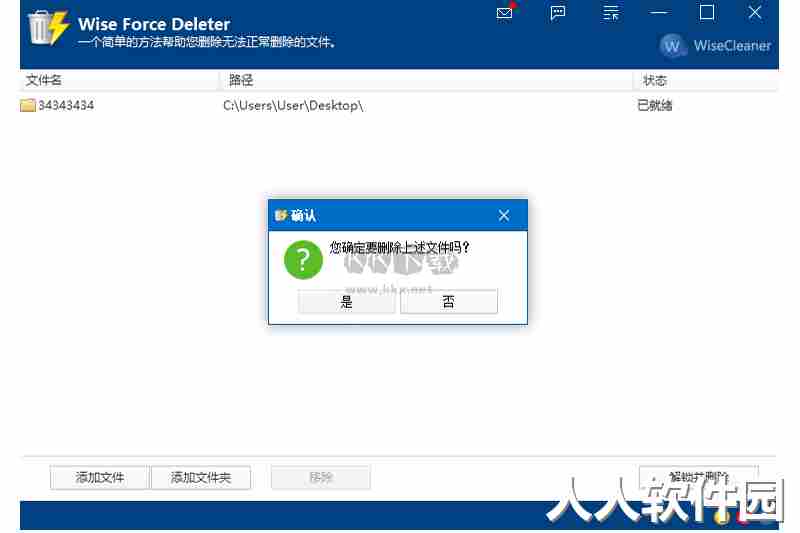Click the 已就绪 status cell
This screenshot has width=800, height=533.
pyautogui.click(x=655, y=106)
